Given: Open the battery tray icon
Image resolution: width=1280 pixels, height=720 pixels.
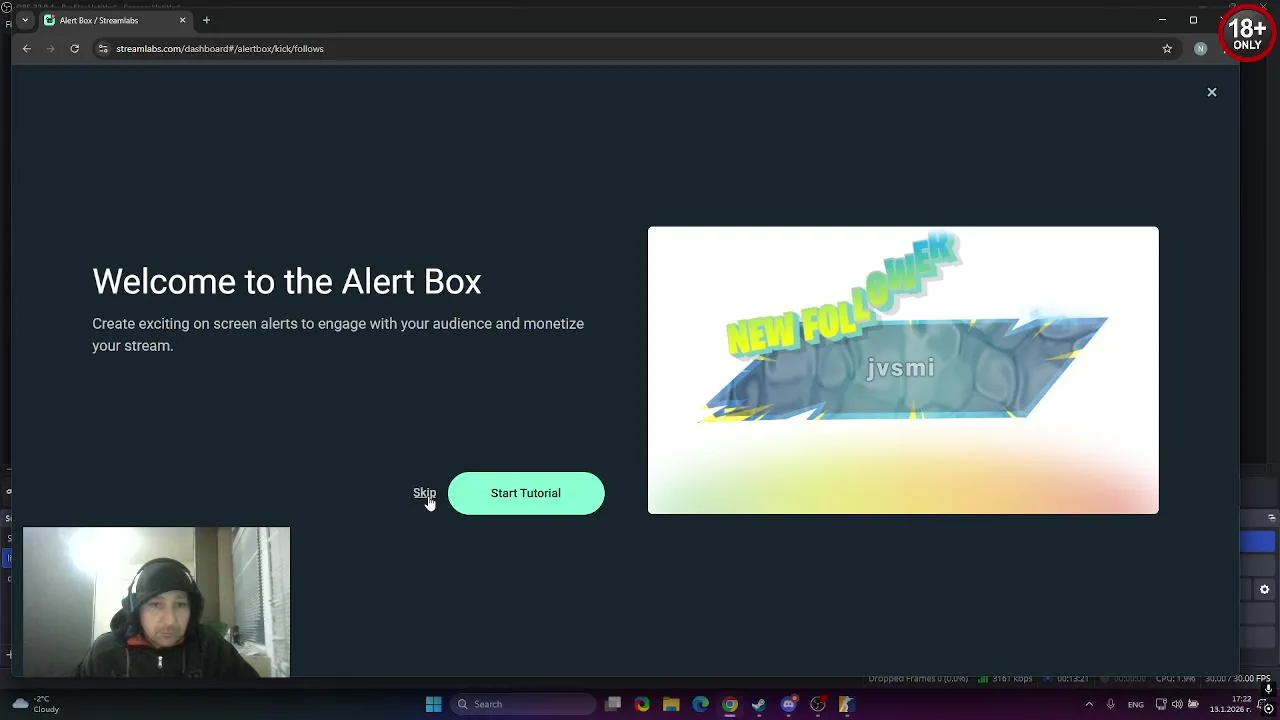Looking at the screenshot, I should [x=1193, y=704].
